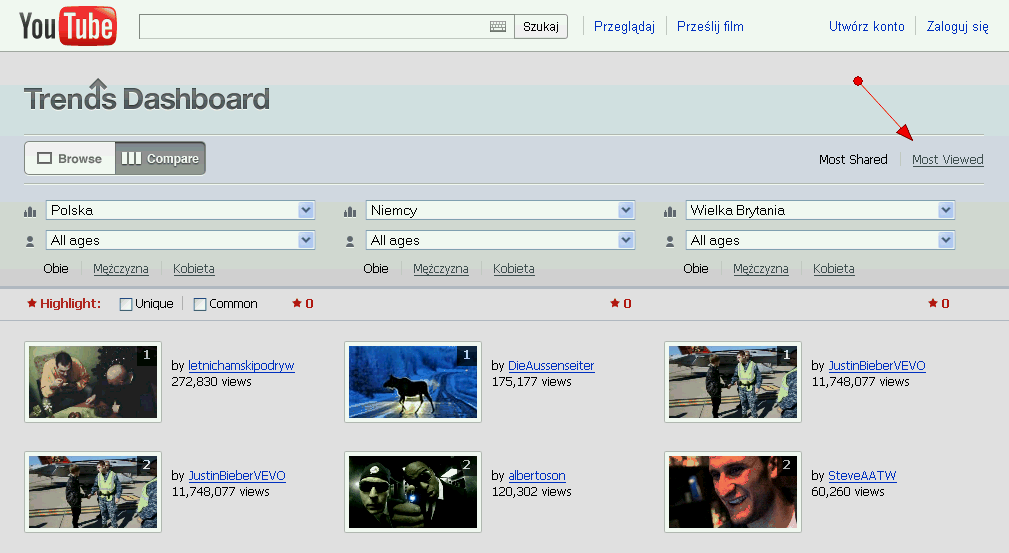Viewport: 1009px width, 553px height.
Task: Click the star counter in Niemcy column
Action: pyautogui.click(x=621, y=303)
